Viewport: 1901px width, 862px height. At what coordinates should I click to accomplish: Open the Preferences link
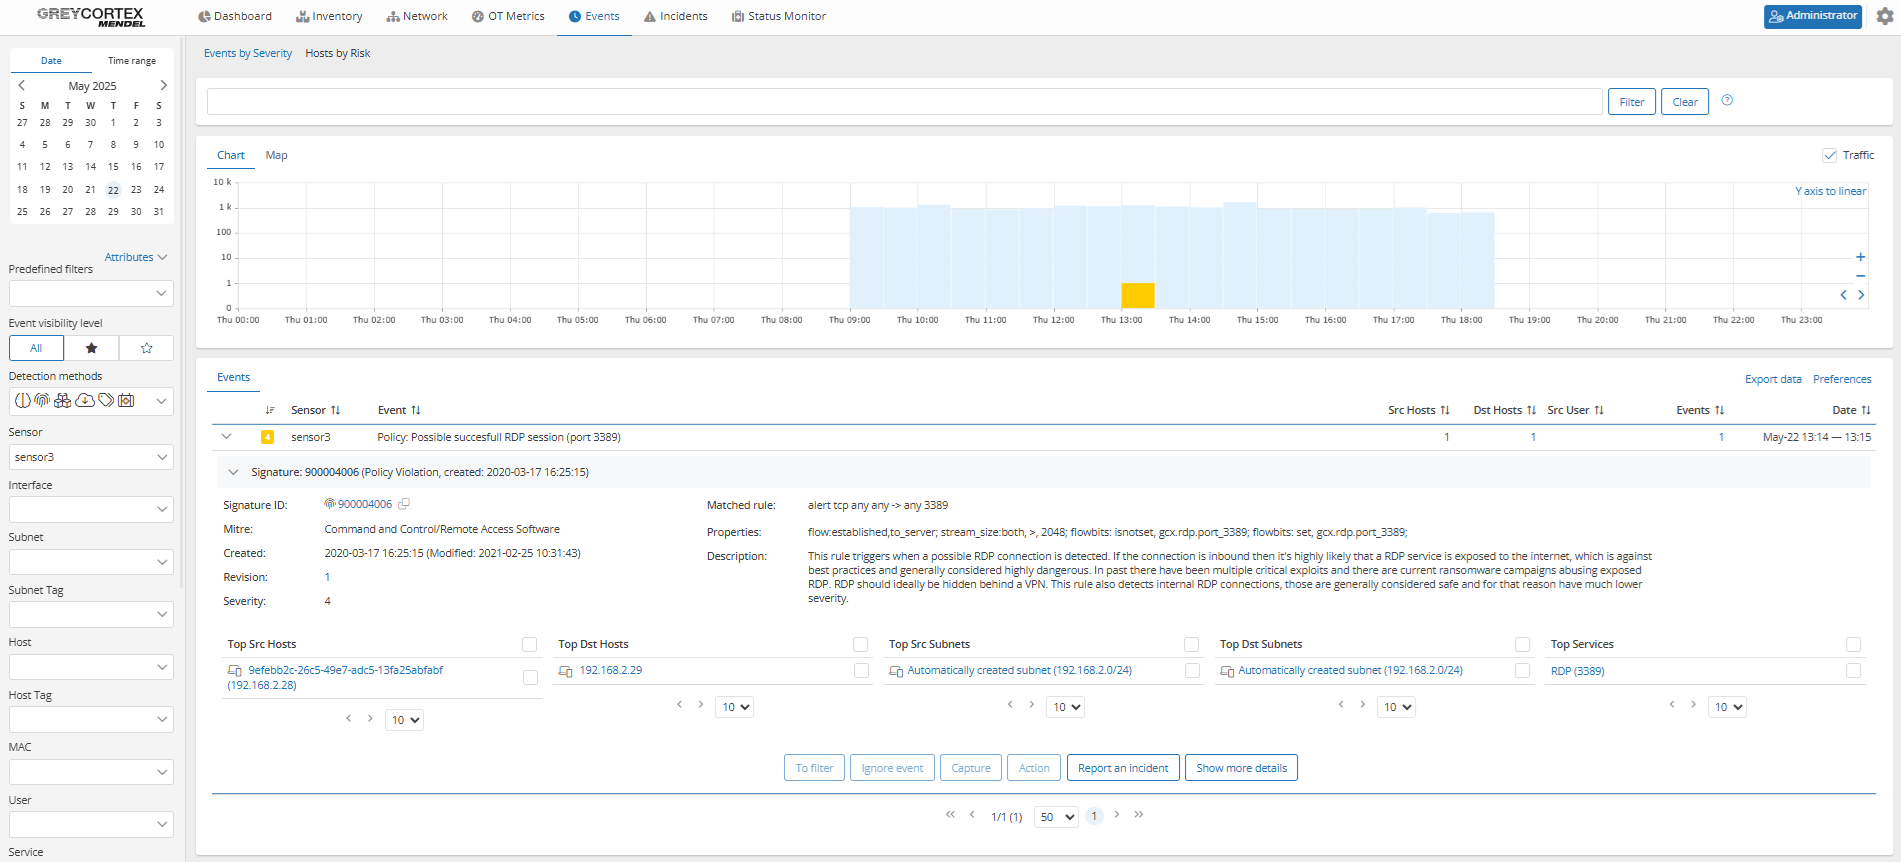click(x=1842, y=379)
